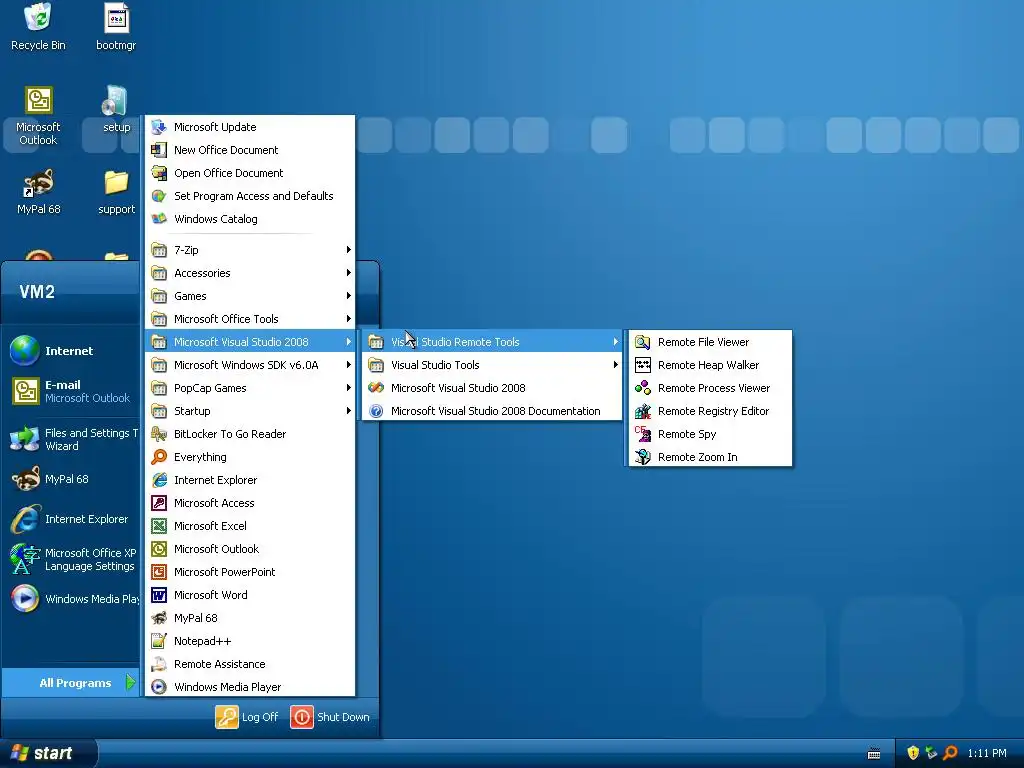Select bootmgr file on desktop

tap(116, 27)
